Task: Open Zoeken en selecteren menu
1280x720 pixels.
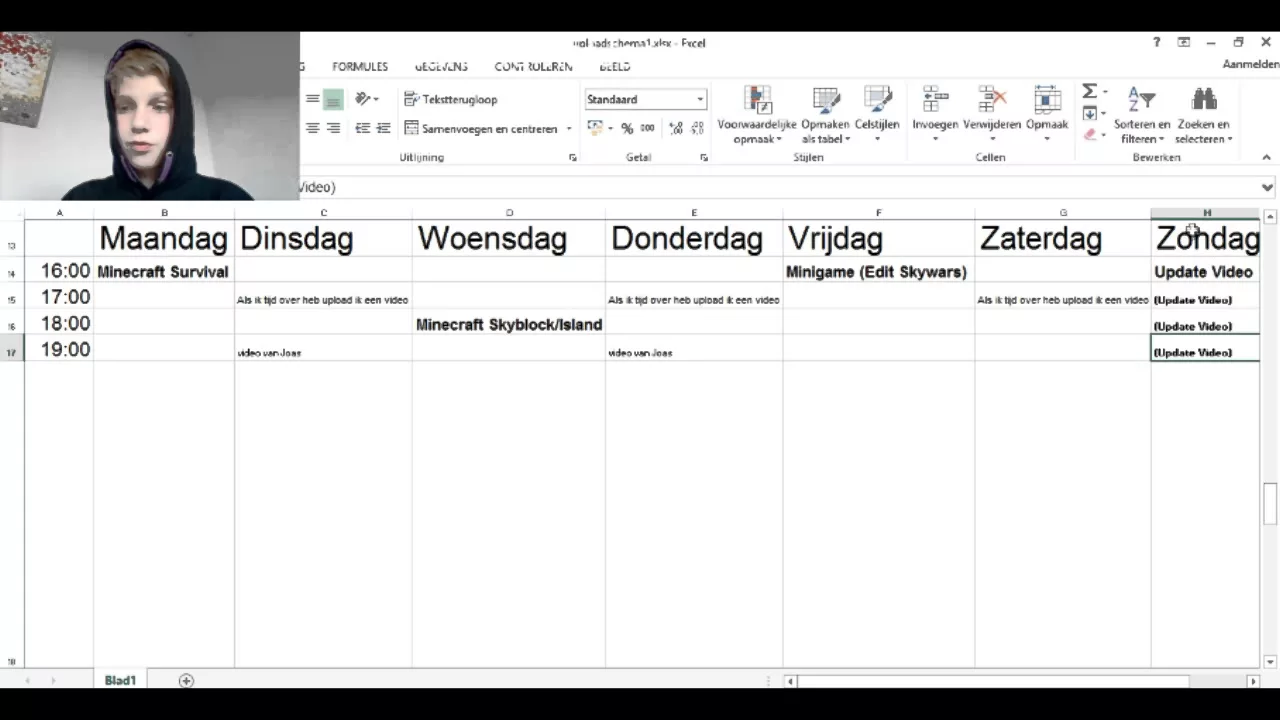Action: click(x=1203, y=114)
